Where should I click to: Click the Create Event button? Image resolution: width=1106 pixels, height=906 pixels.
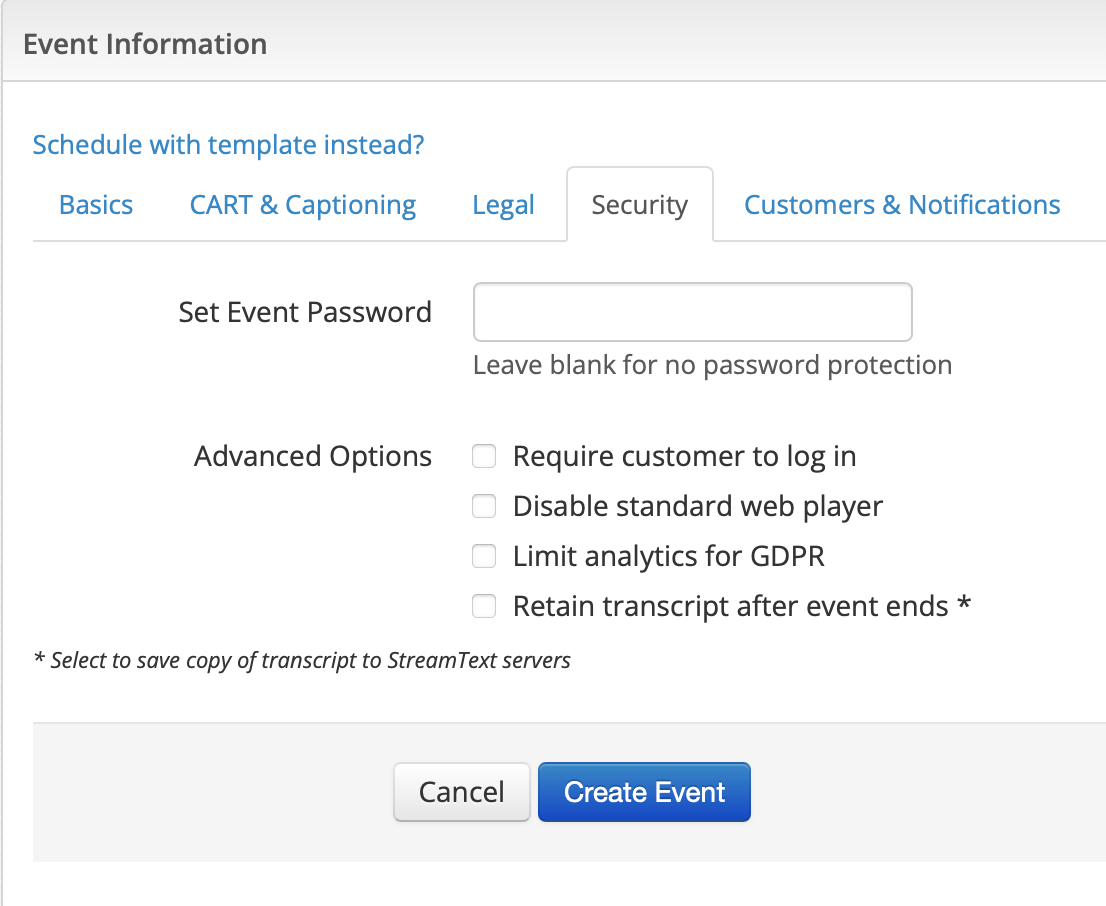[x=644, y=792]
